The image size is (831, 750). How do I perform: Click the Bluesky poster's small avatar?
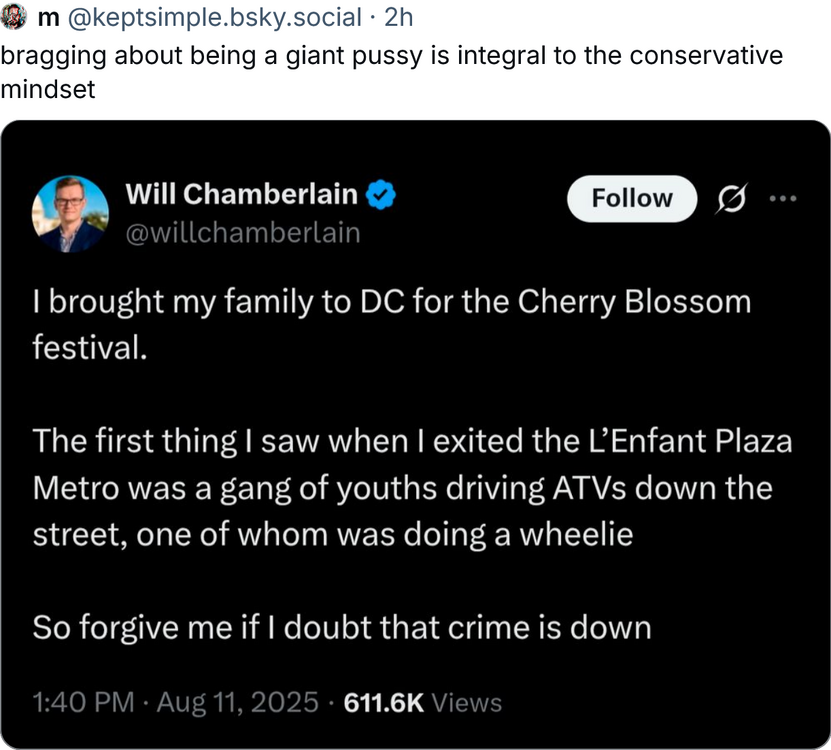point(14,18)
